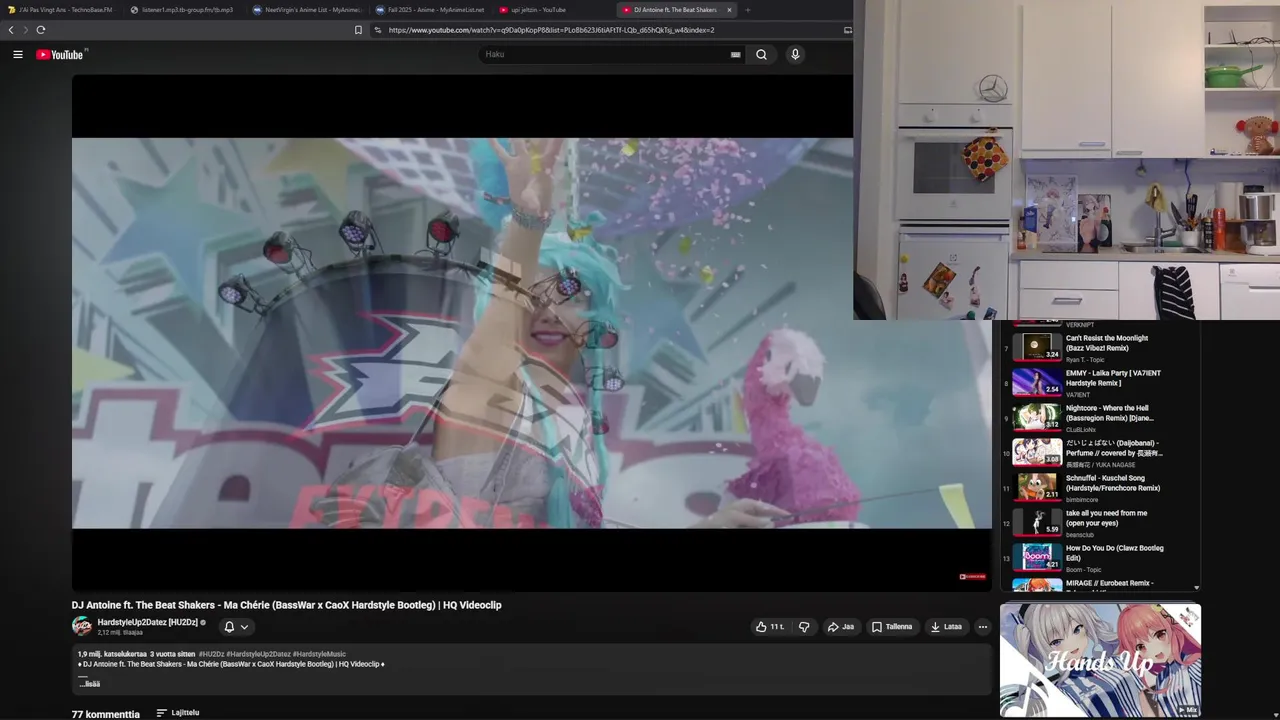Like the video with thumbs-up
The width and height of the screenshot is (1280, 720).
[769, 627]
